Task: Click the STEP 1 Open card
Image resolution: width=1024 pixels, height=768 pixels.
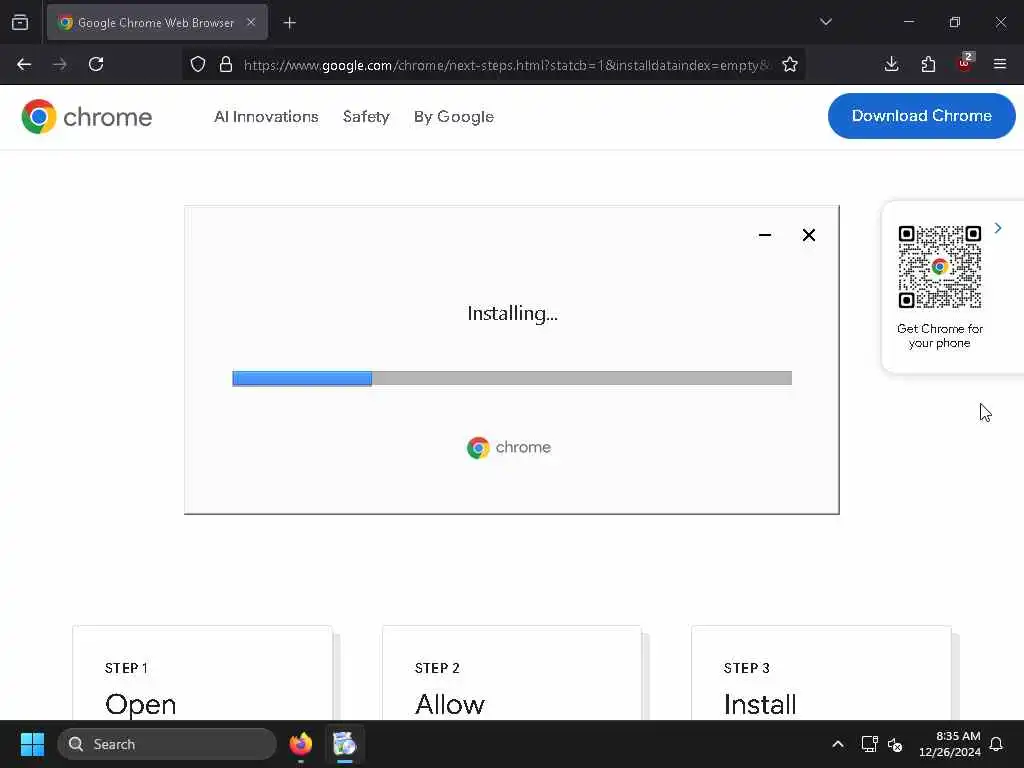Action: (x=202, y=673)
